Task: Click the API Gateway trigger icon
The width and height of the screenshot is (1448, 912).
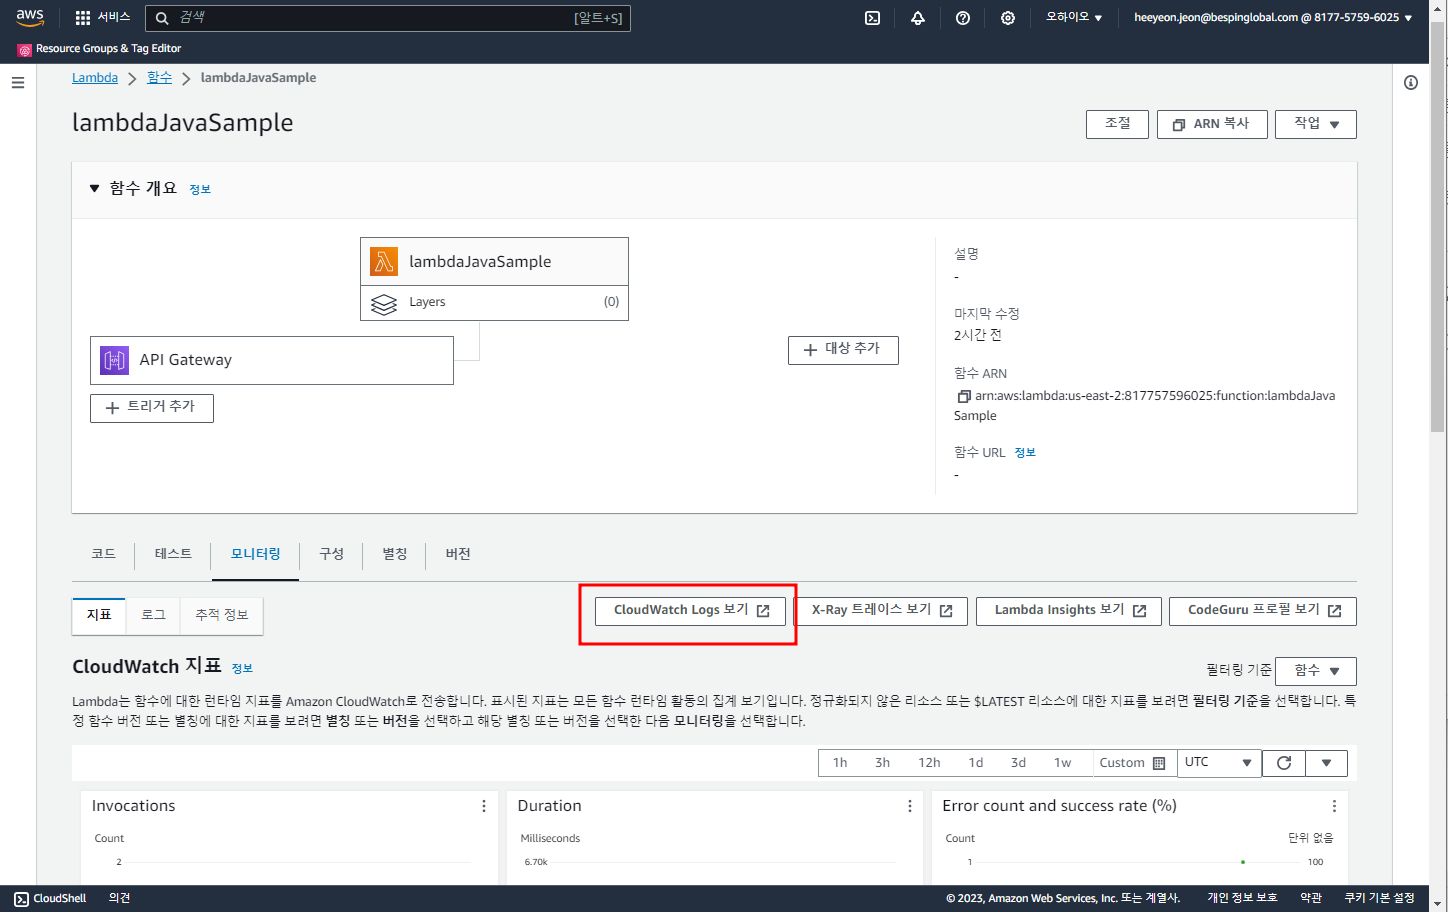Action: pos(115,360)
